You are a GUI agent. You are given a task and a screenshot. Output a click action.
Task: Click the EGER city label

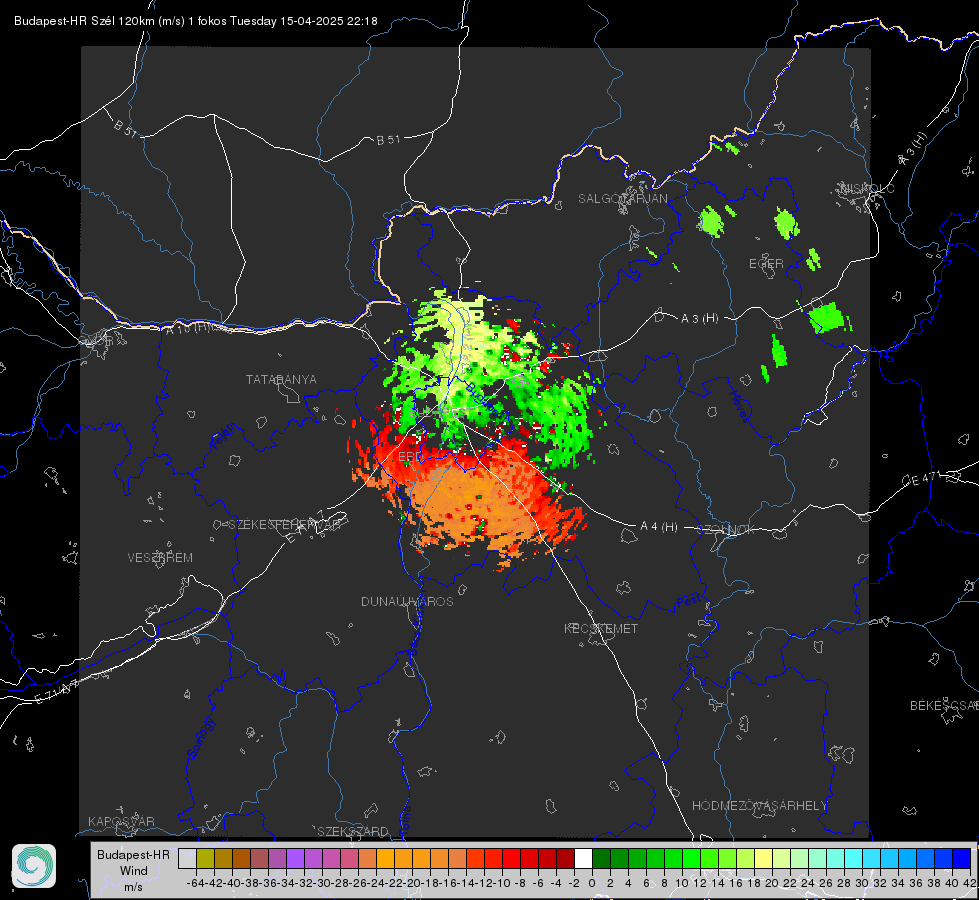(x=766, y=264)
